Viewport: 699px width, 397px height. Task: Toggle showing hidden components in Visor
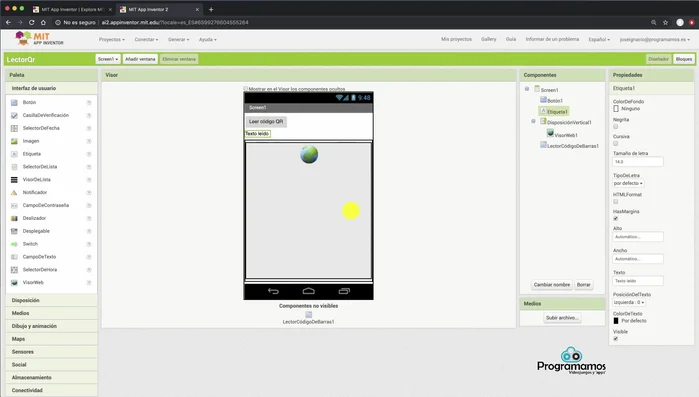point(246,89)
